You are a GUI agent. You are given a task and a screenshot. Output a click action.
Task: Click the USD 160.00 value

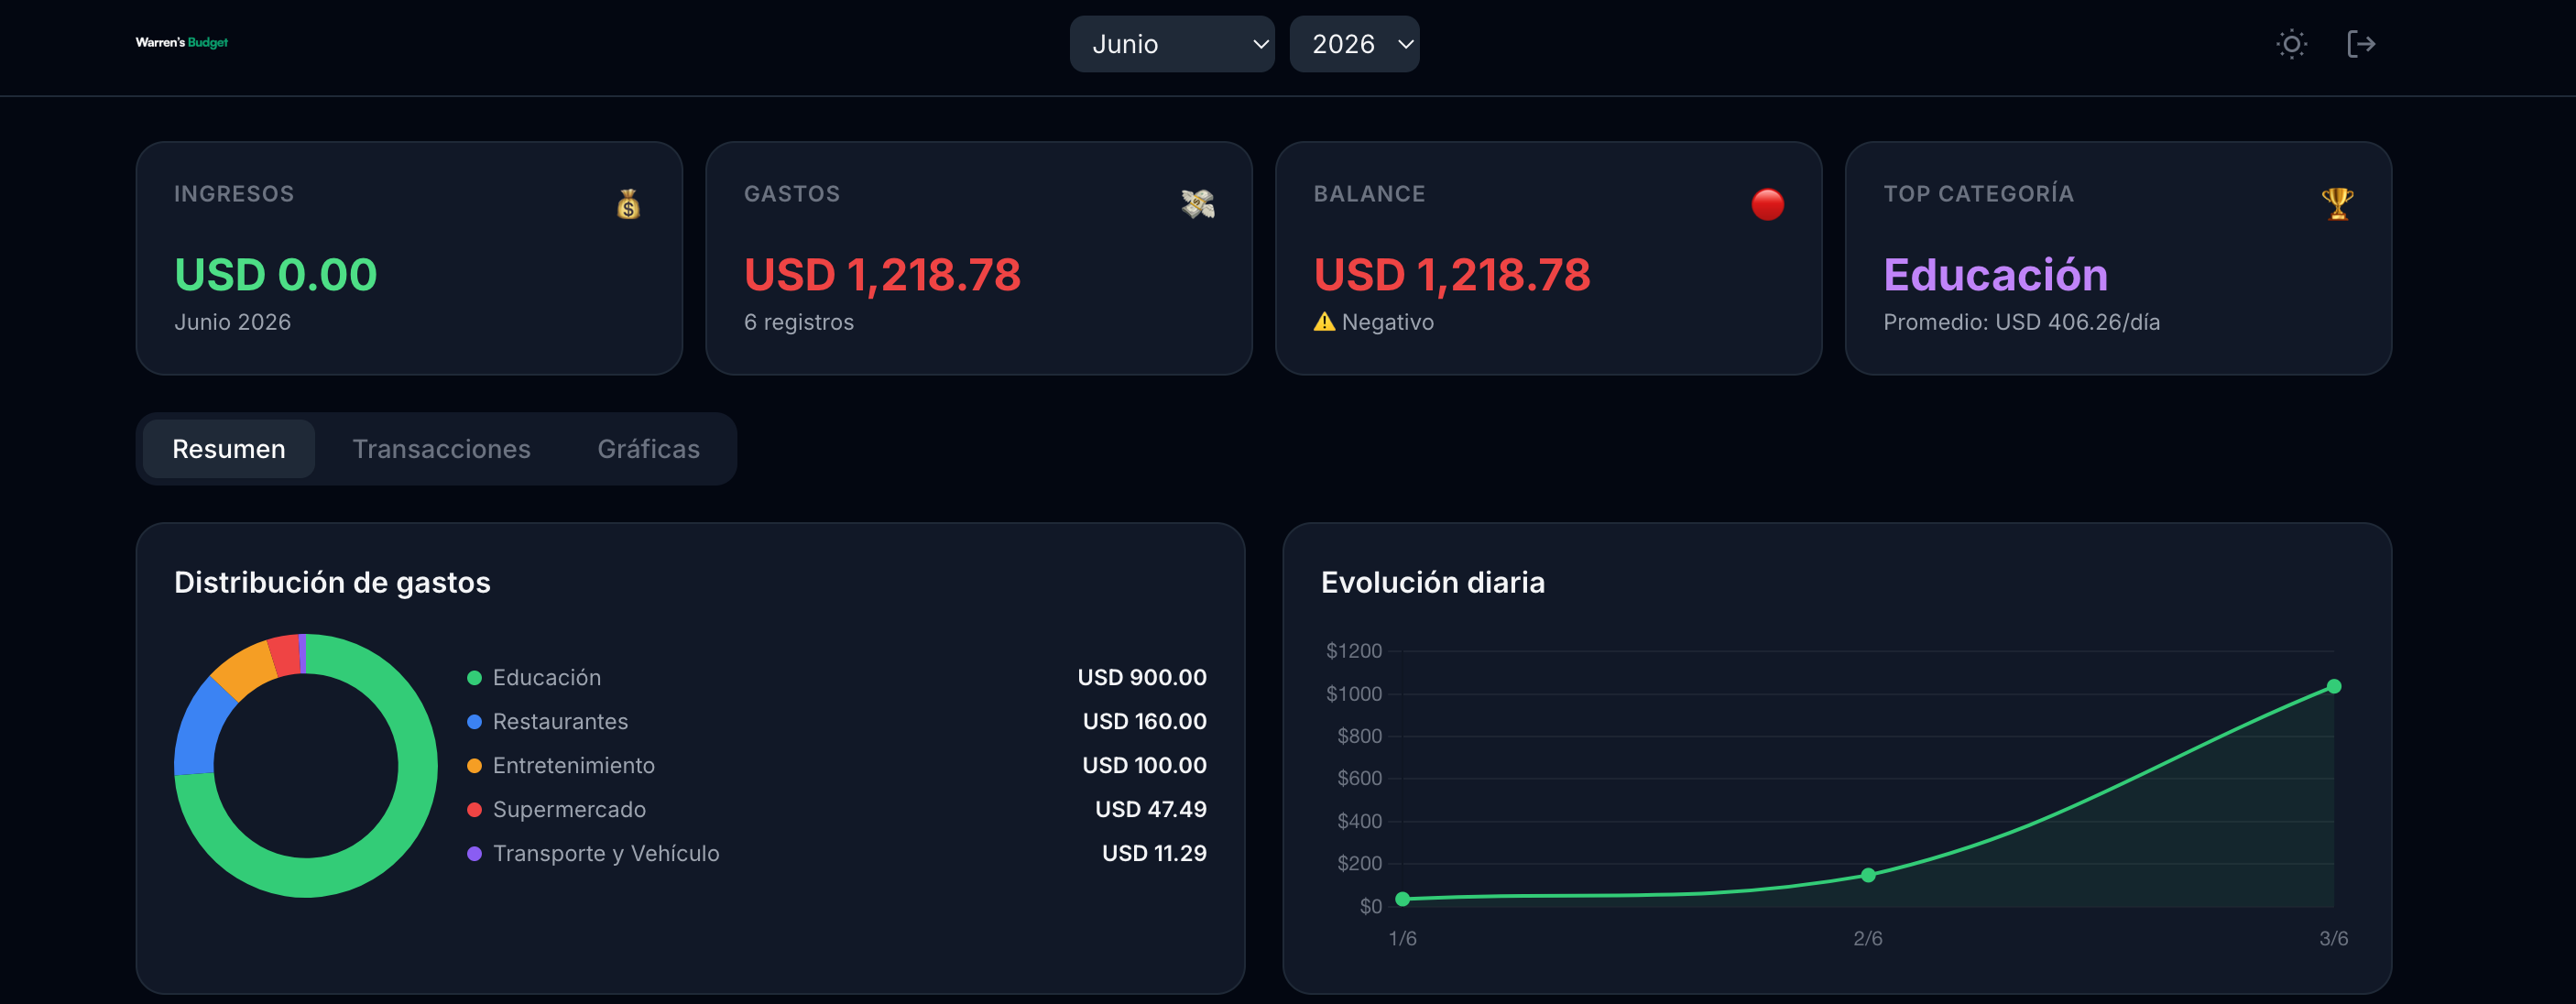coord(1145,722)
